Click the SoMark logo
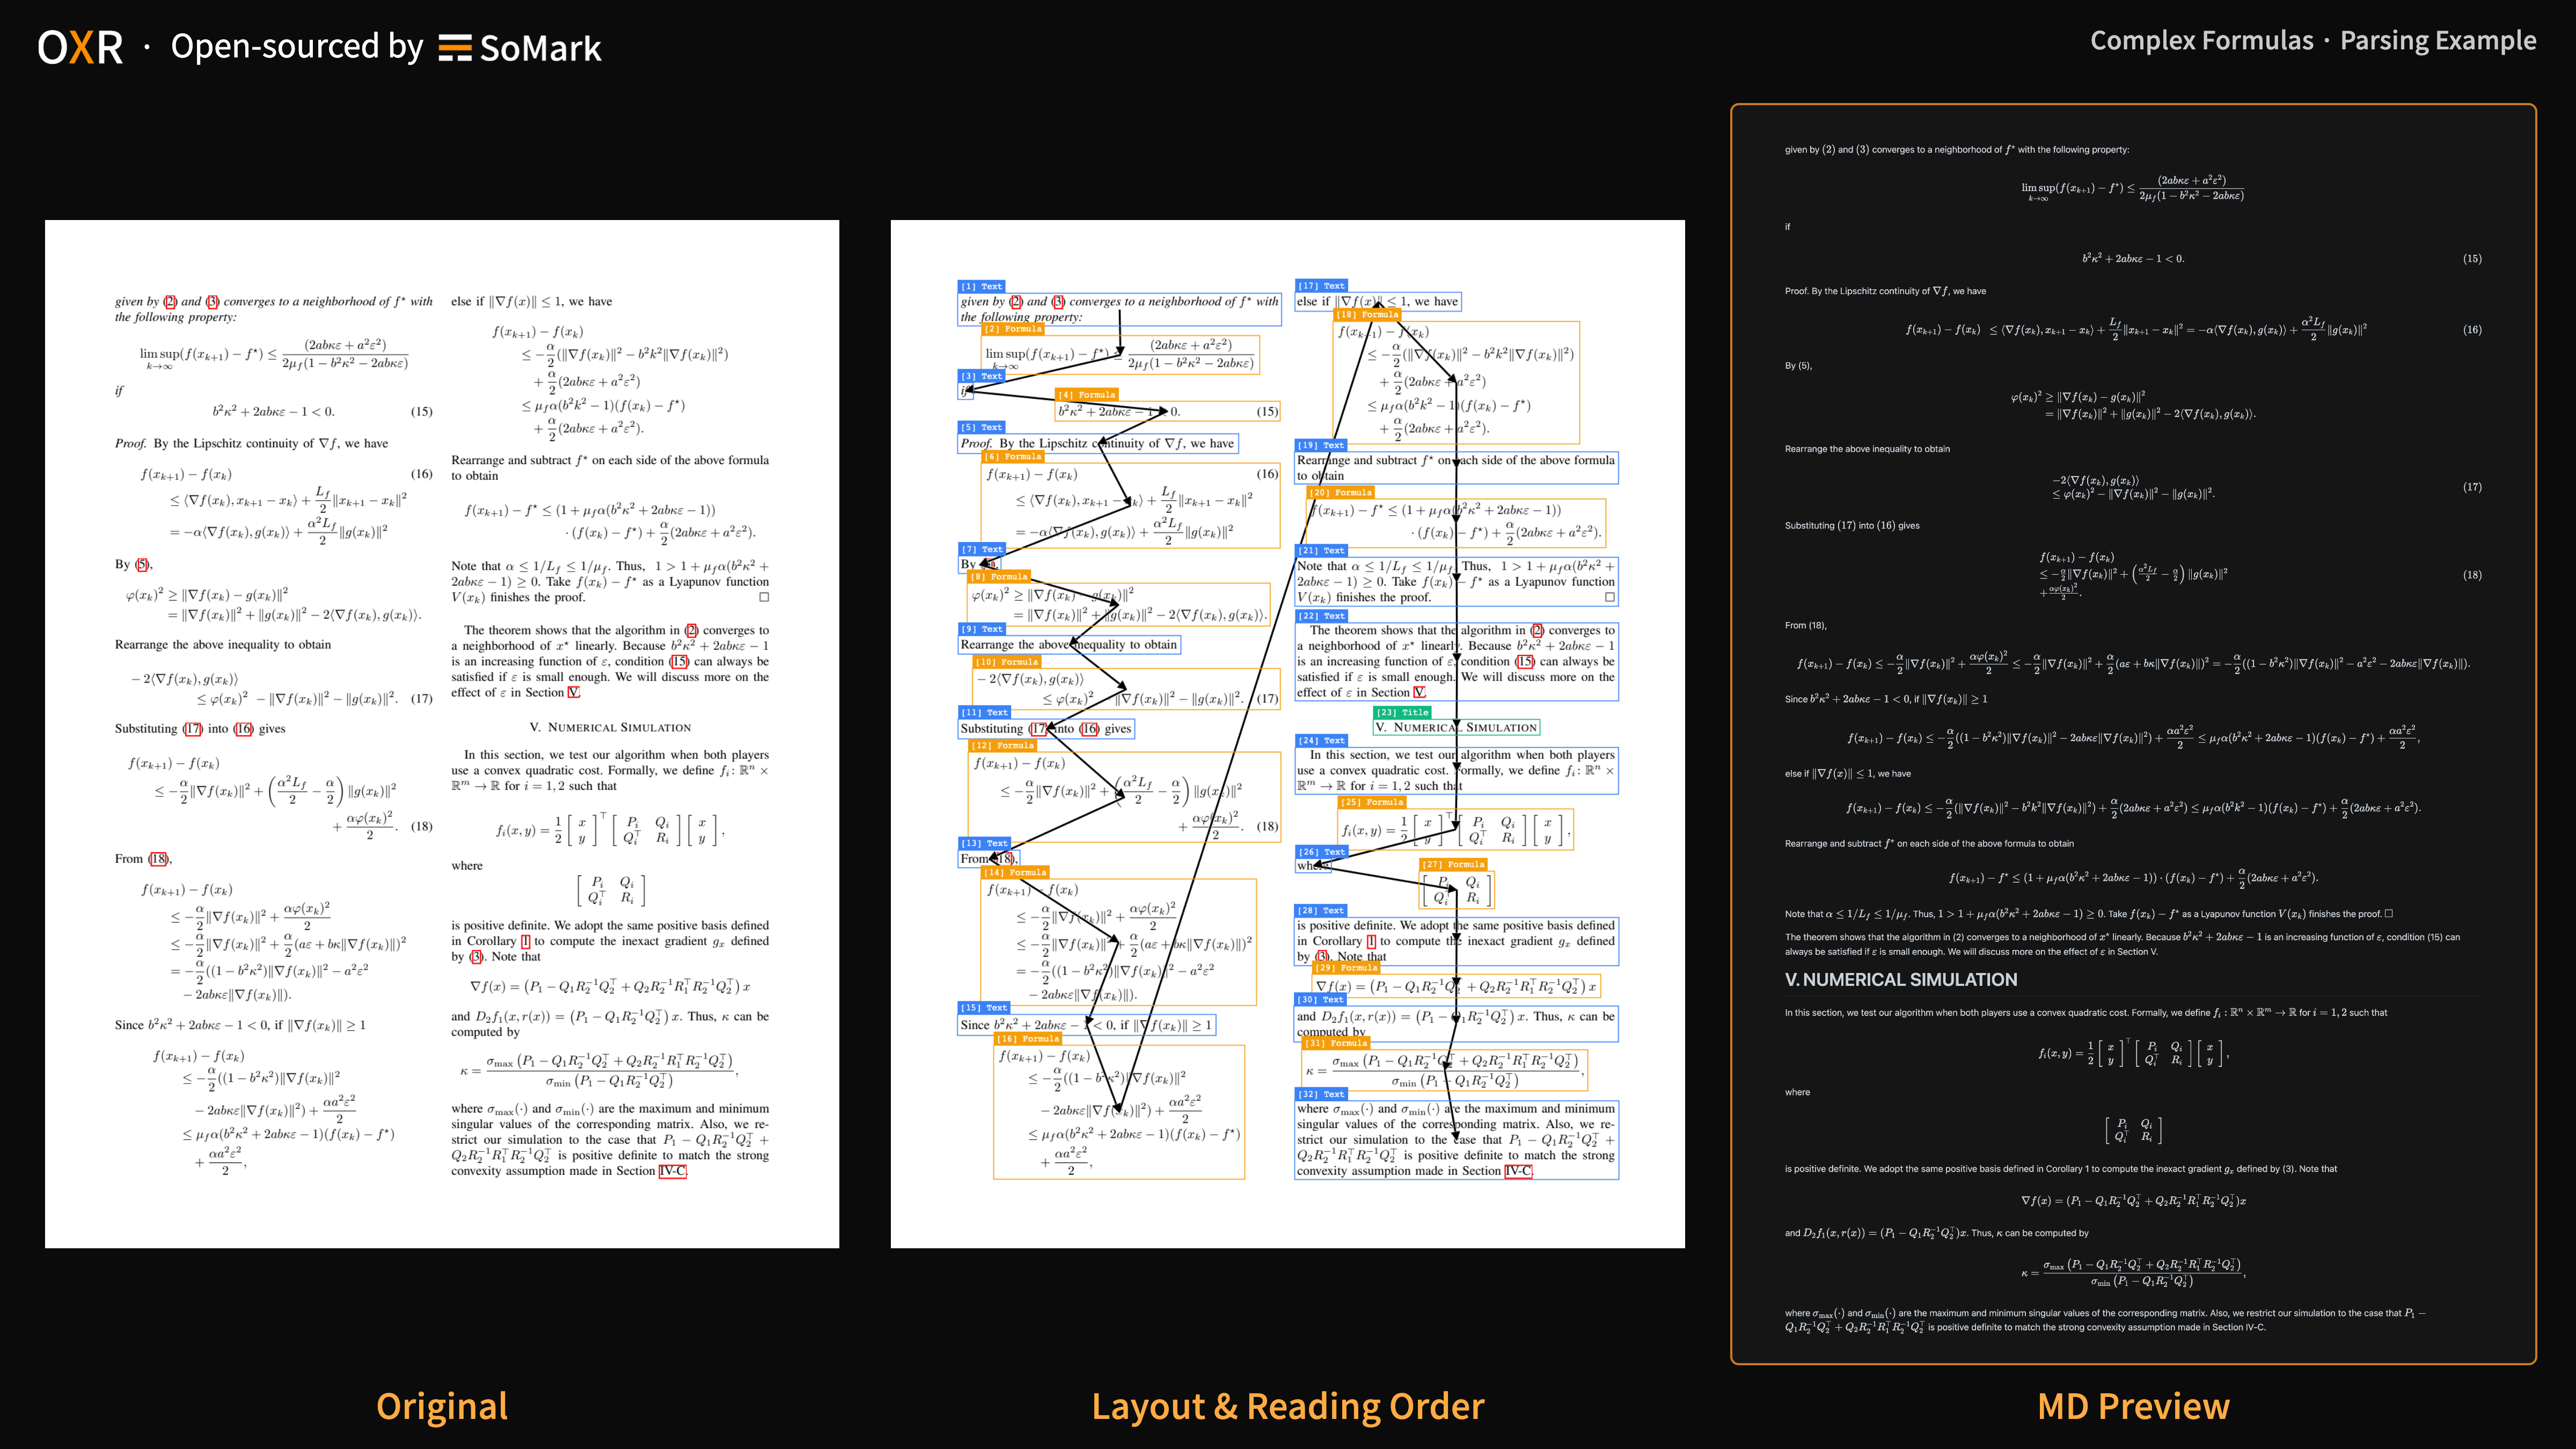The height and width of the screenshot is (1449, 2576). (x=520, y=48)
